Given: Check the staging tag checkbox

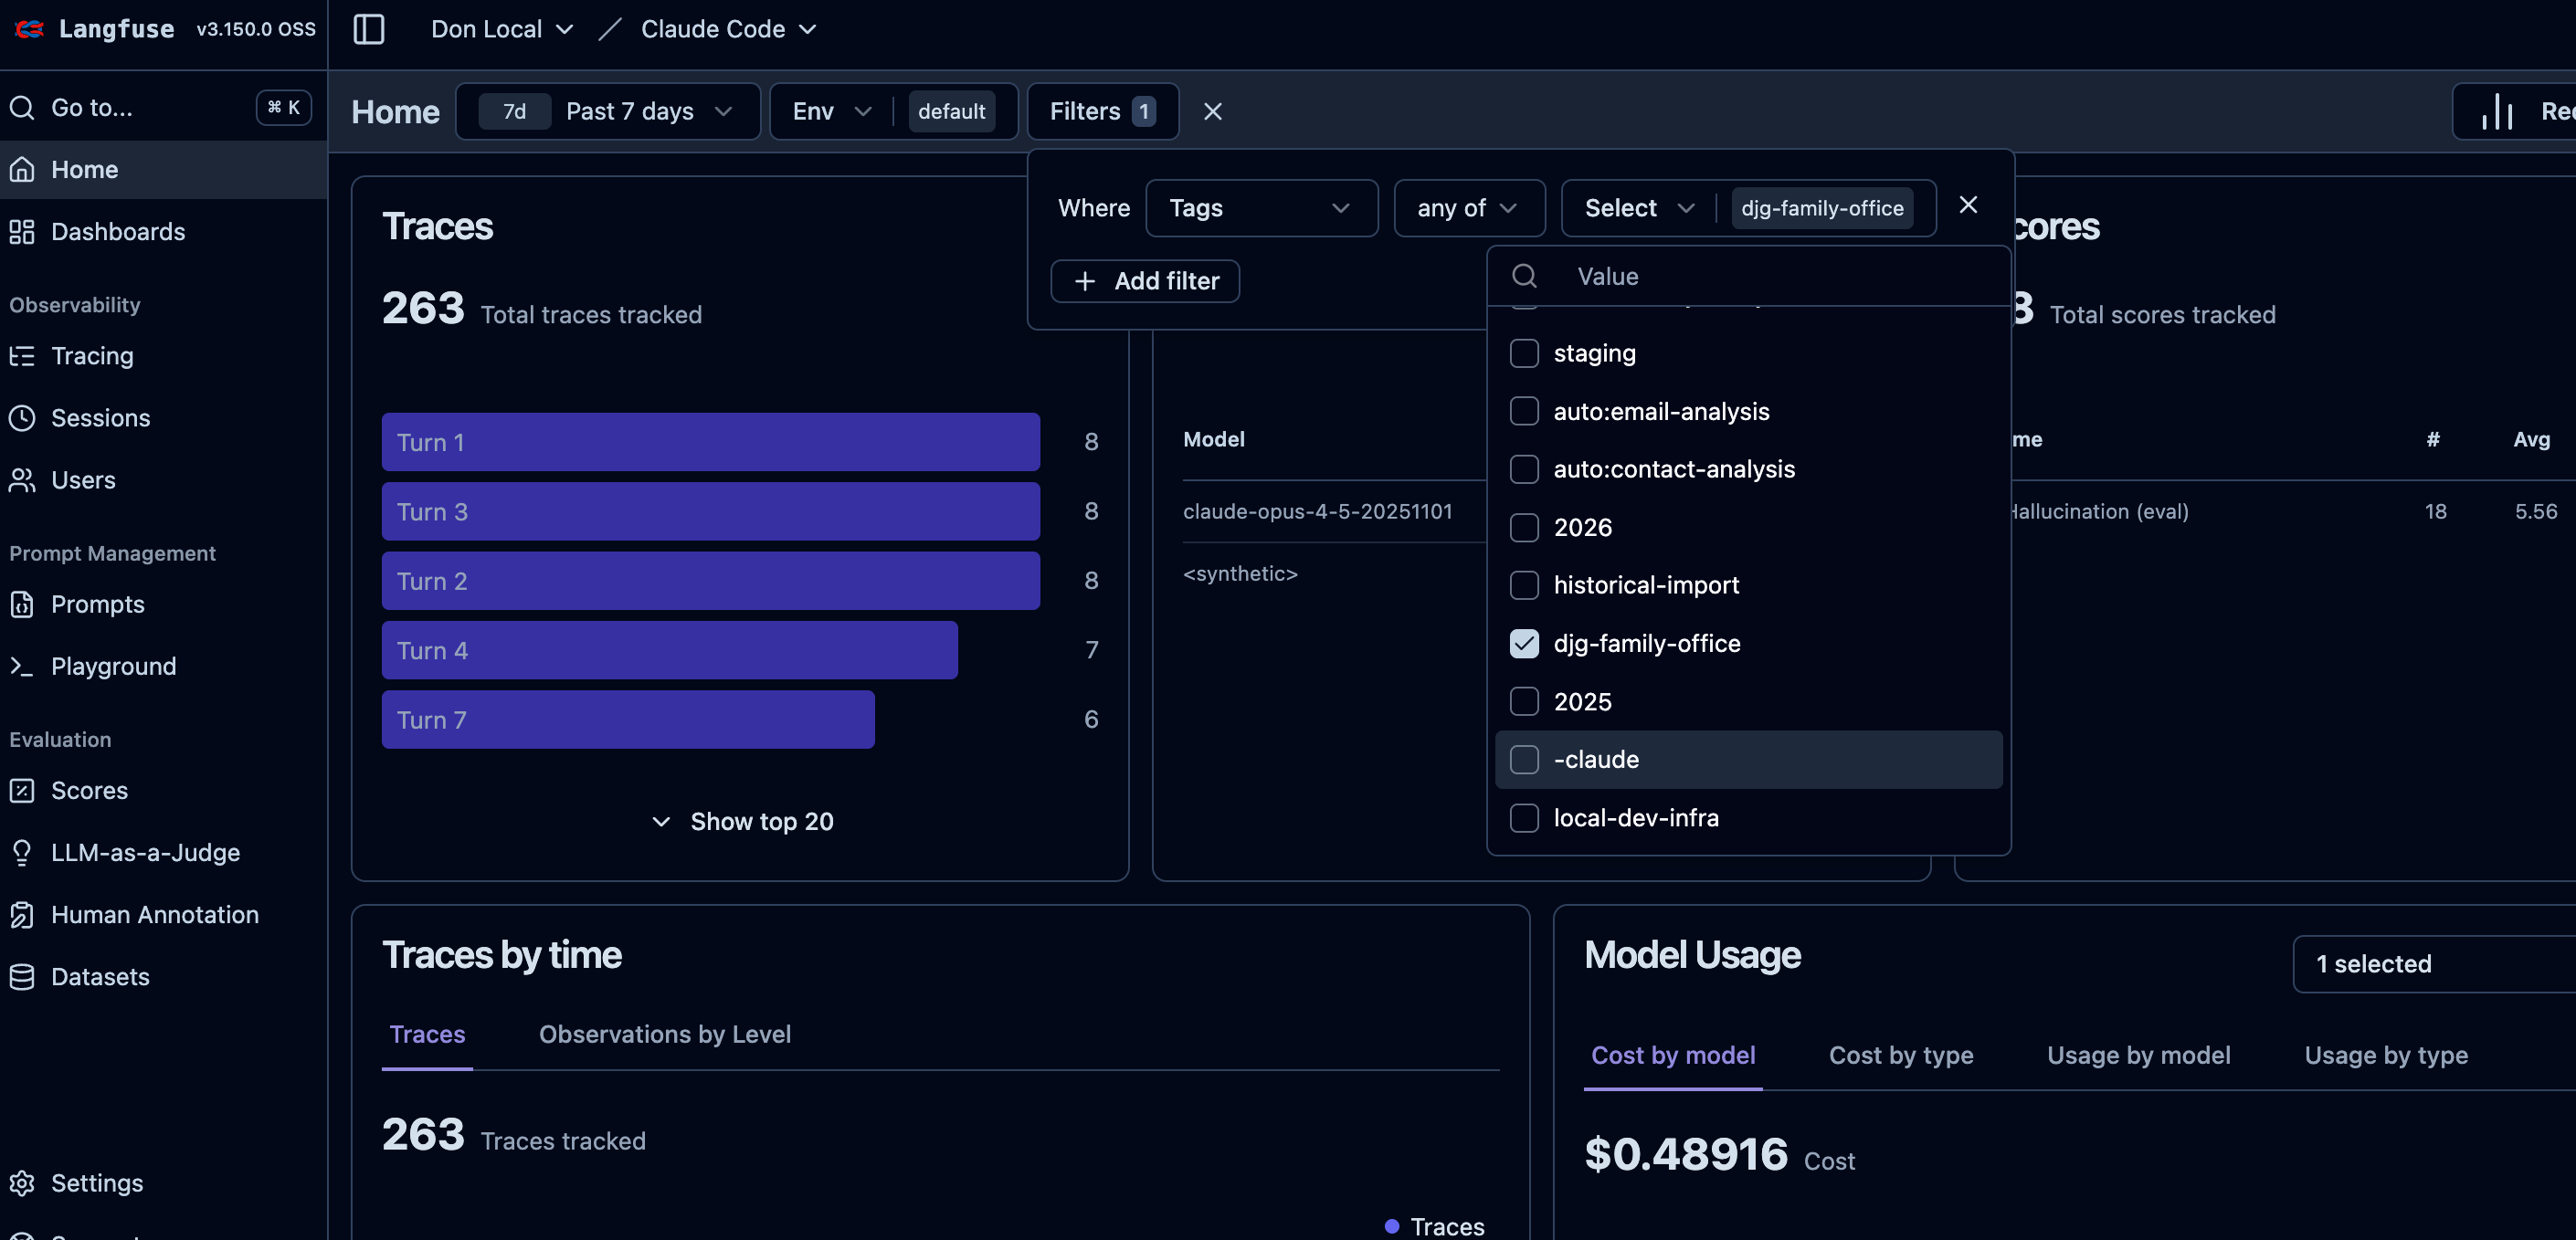Looking at the screenshot, I should click(1523, 353).
